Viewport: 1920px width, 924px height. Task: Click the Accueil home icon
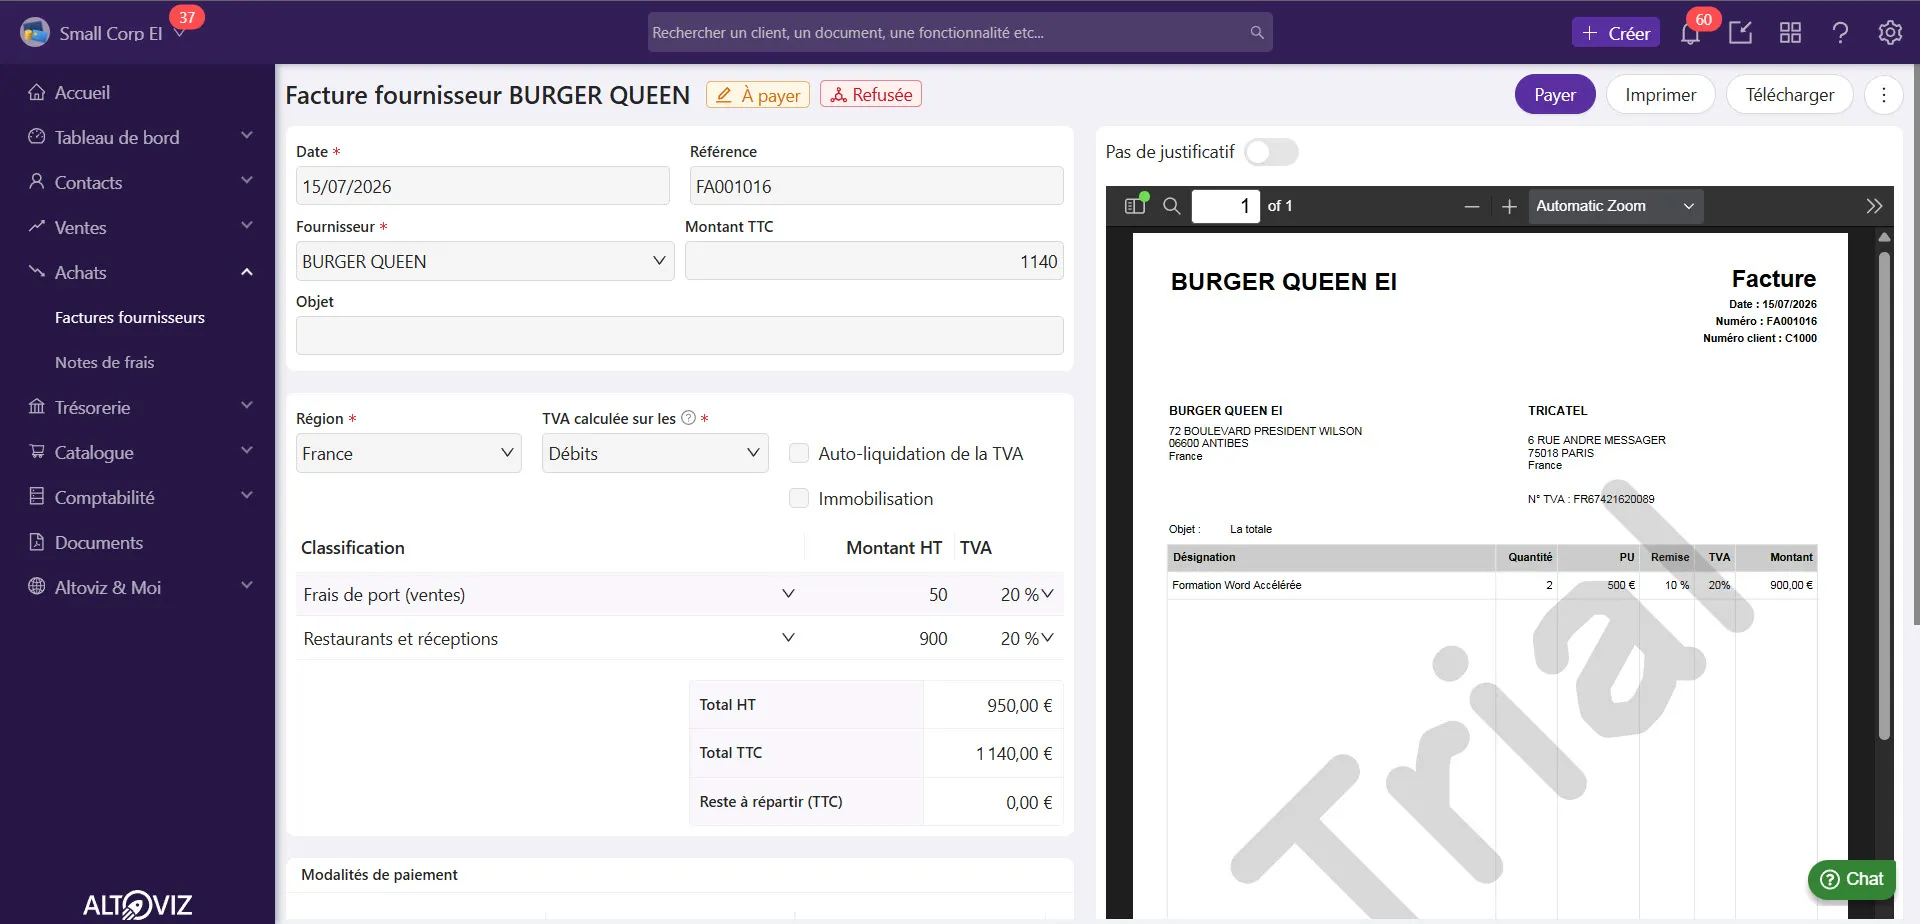(37, 92)
